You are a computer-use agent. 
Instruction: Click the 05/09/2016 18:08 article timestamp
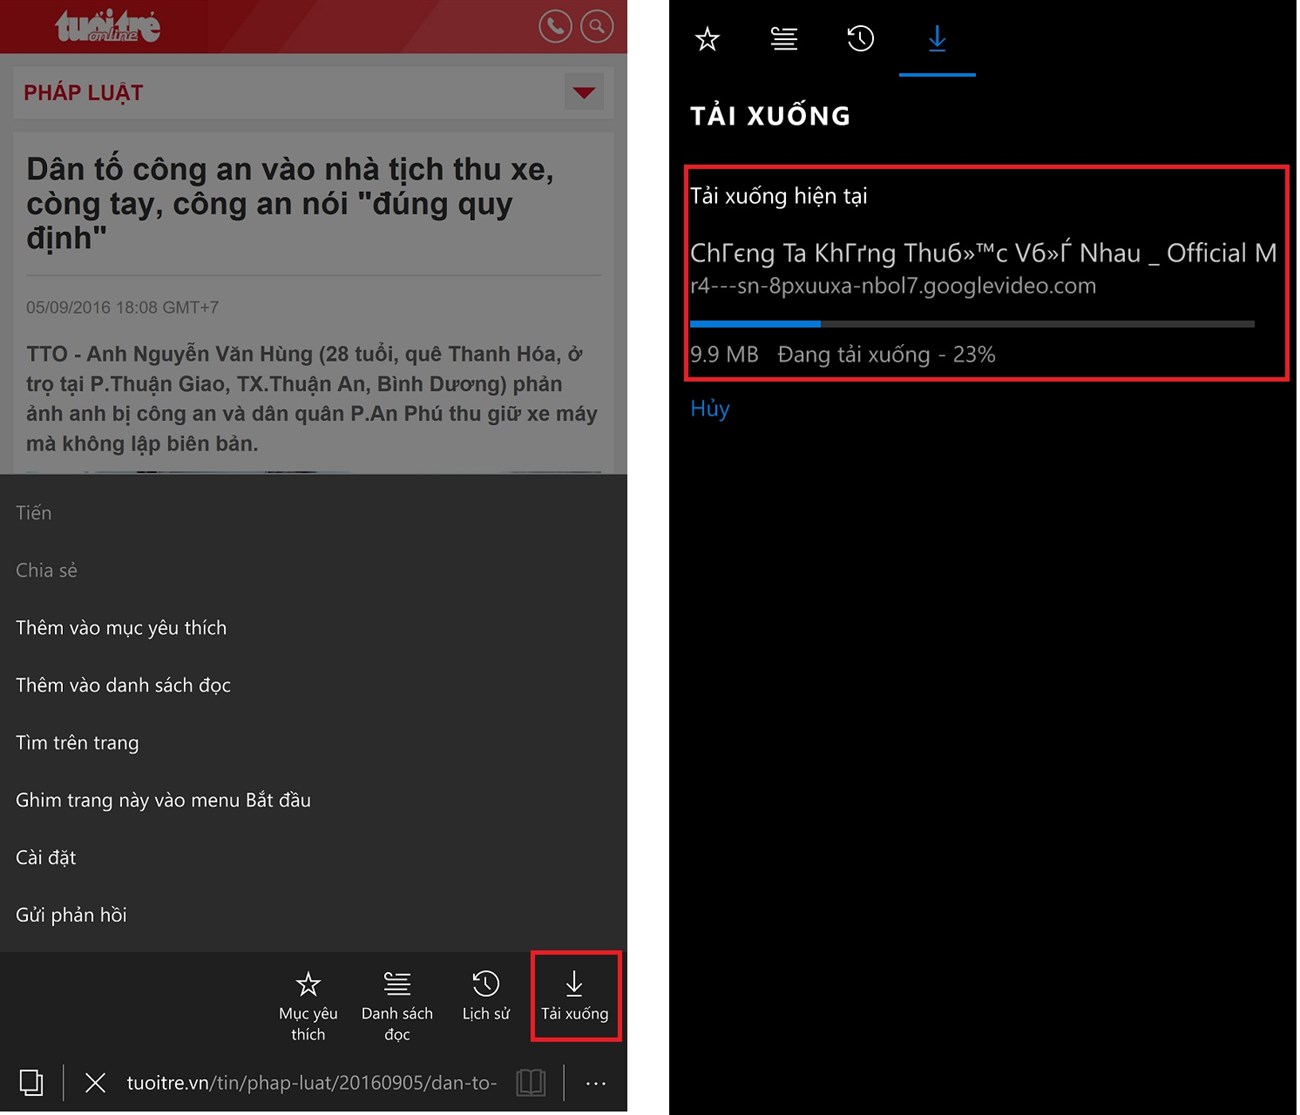tap(122, 308)
